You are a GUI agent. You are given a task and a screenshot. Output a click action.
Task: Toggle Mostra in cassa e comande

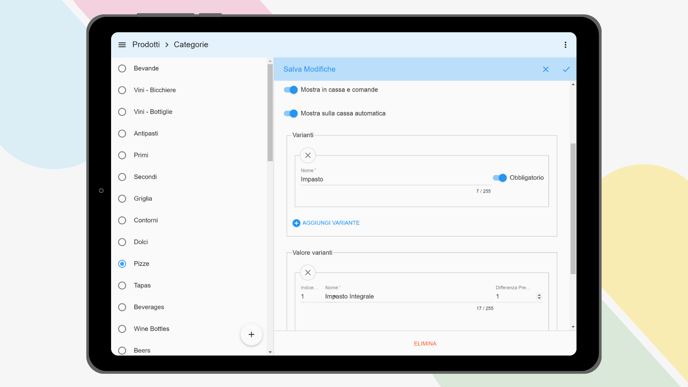(x=290, y=90)
